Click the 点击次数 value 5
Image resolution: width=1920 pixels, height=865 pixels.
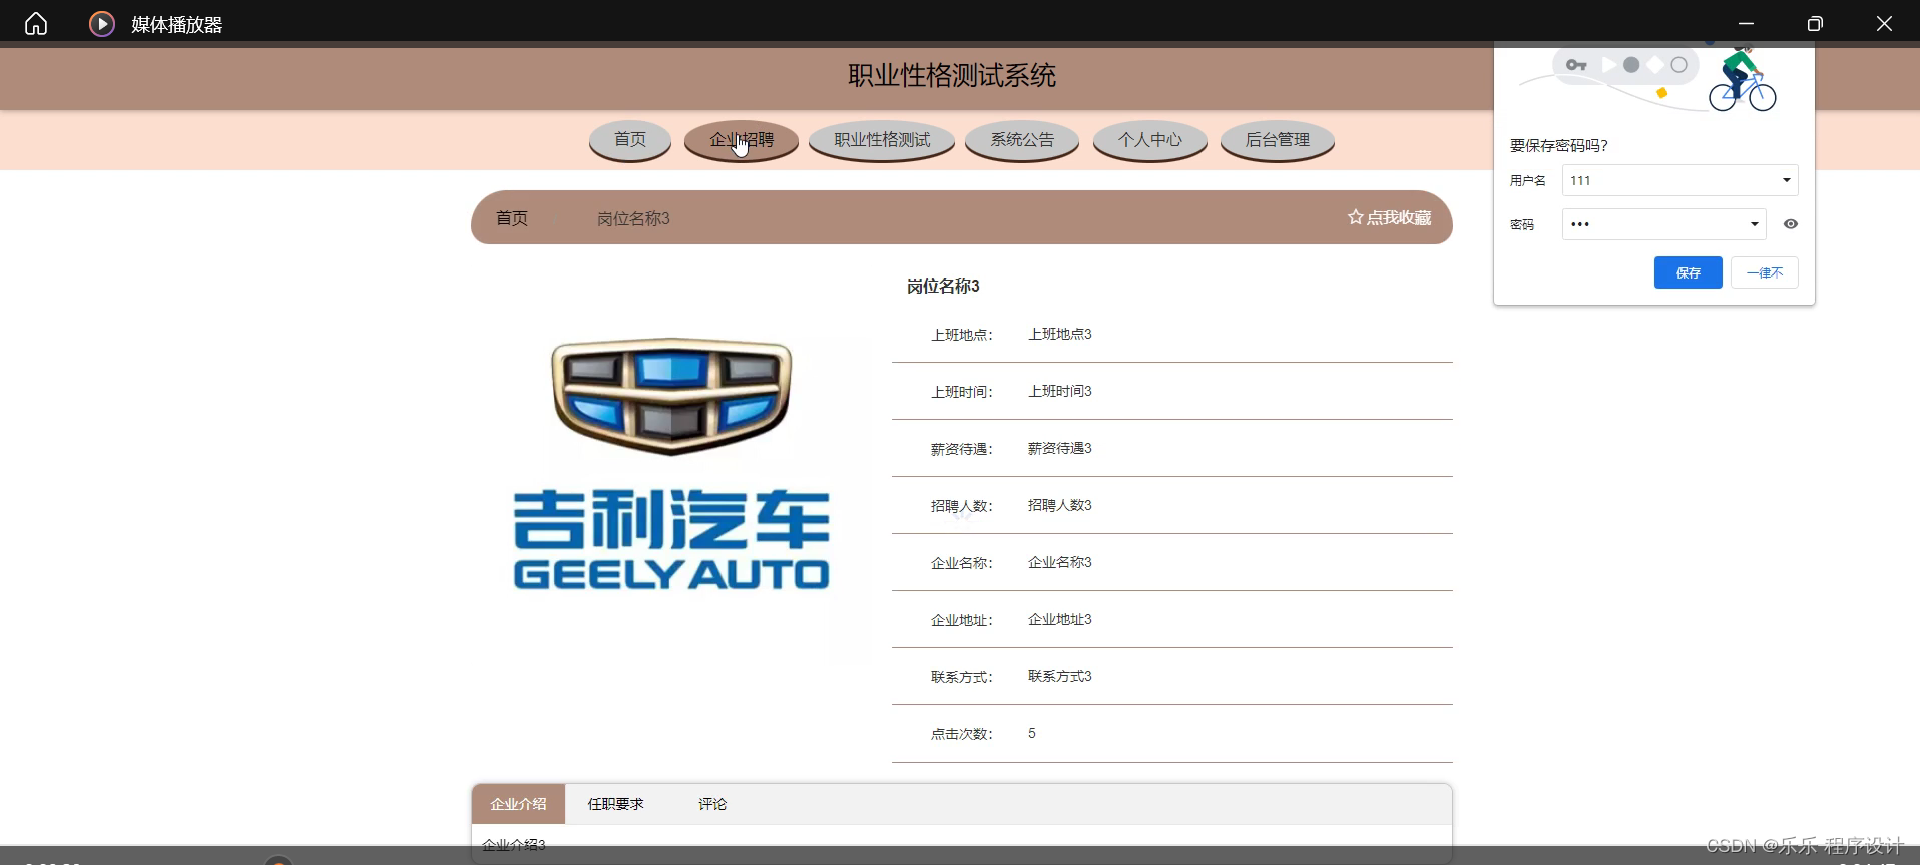[x=1032, y=733]
